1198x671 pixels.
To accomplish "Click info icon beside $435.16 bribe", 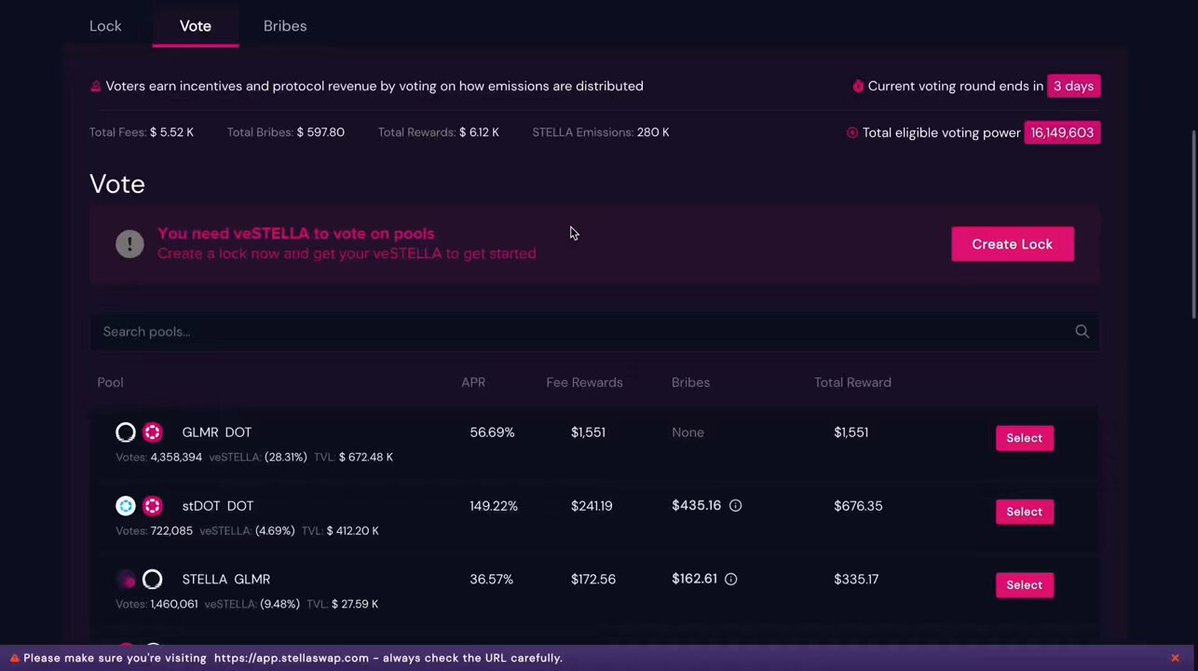I will coord(735,506).
